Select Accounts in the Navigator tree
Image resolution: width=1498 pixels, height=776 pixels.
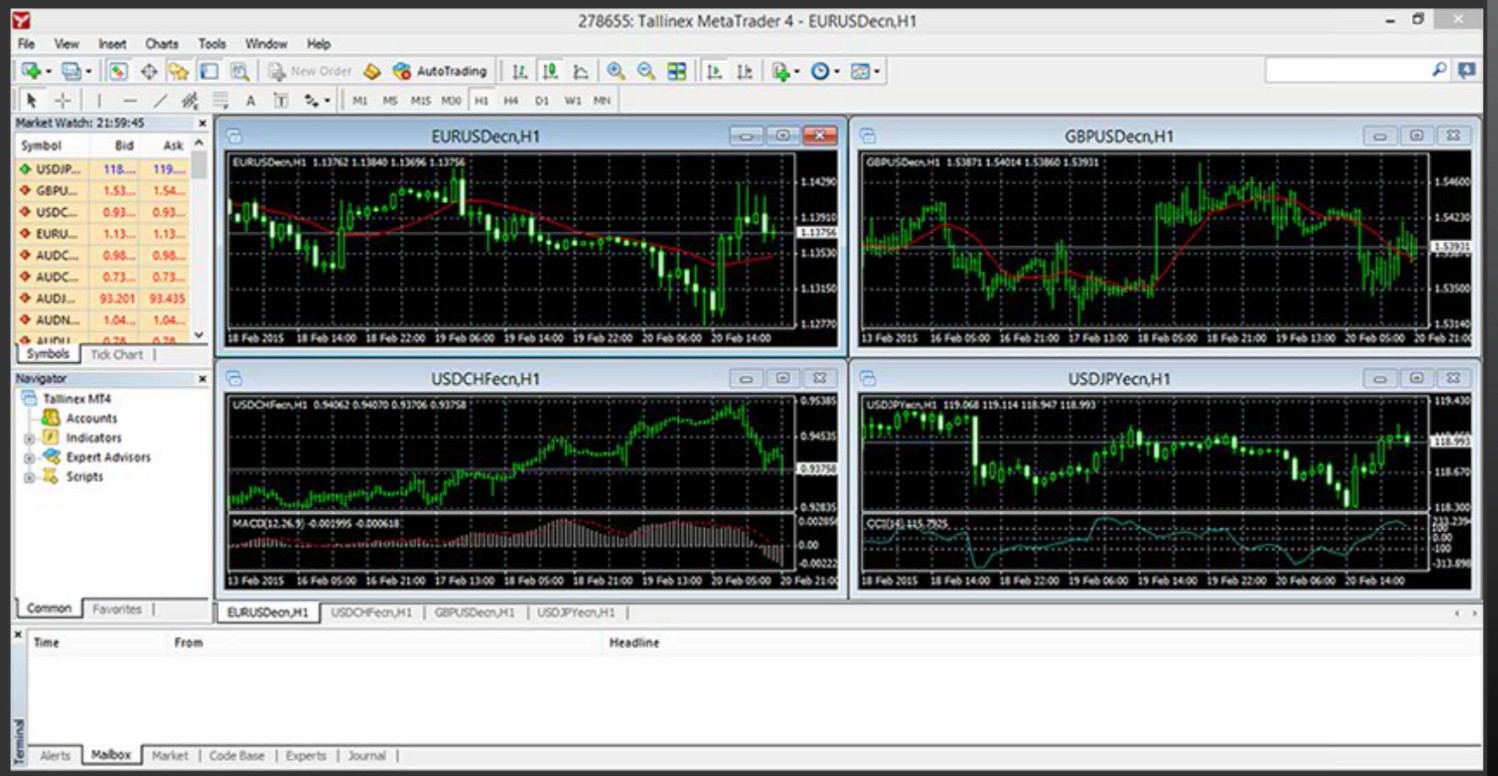point(91,419)
